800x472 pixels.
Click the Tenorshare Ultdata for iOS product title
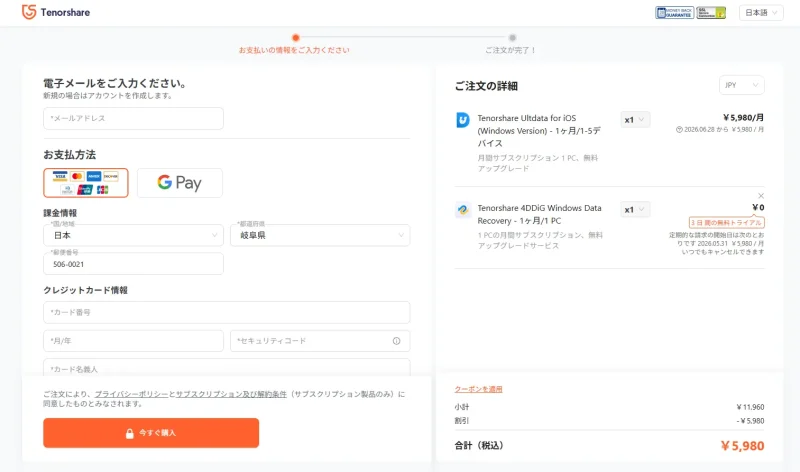[x=539, y=131]
